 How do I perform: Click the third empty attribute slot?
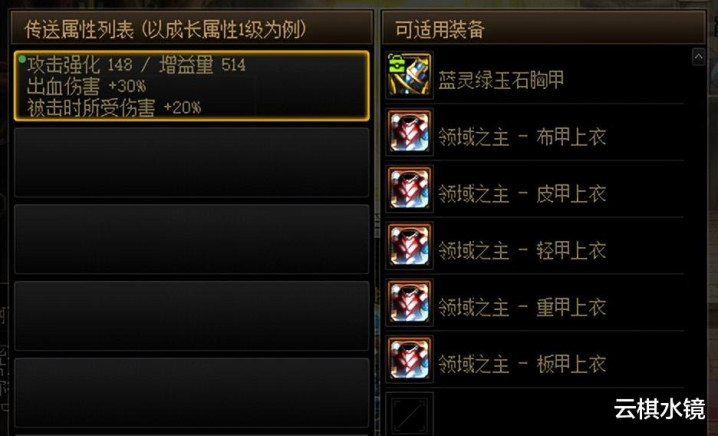(191, 316)
